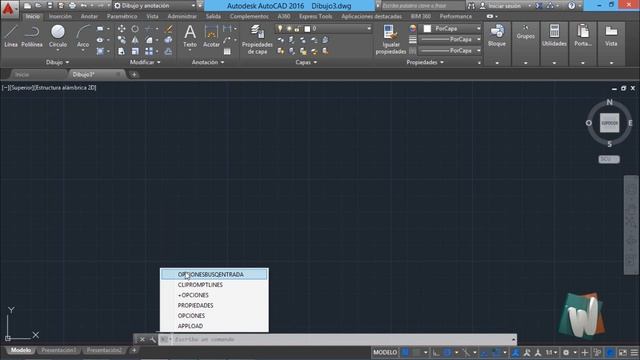The height and width of the screenshot is (360, 640).
Task: Select the Línea drawing tool
Action: [x=11, y=36]
